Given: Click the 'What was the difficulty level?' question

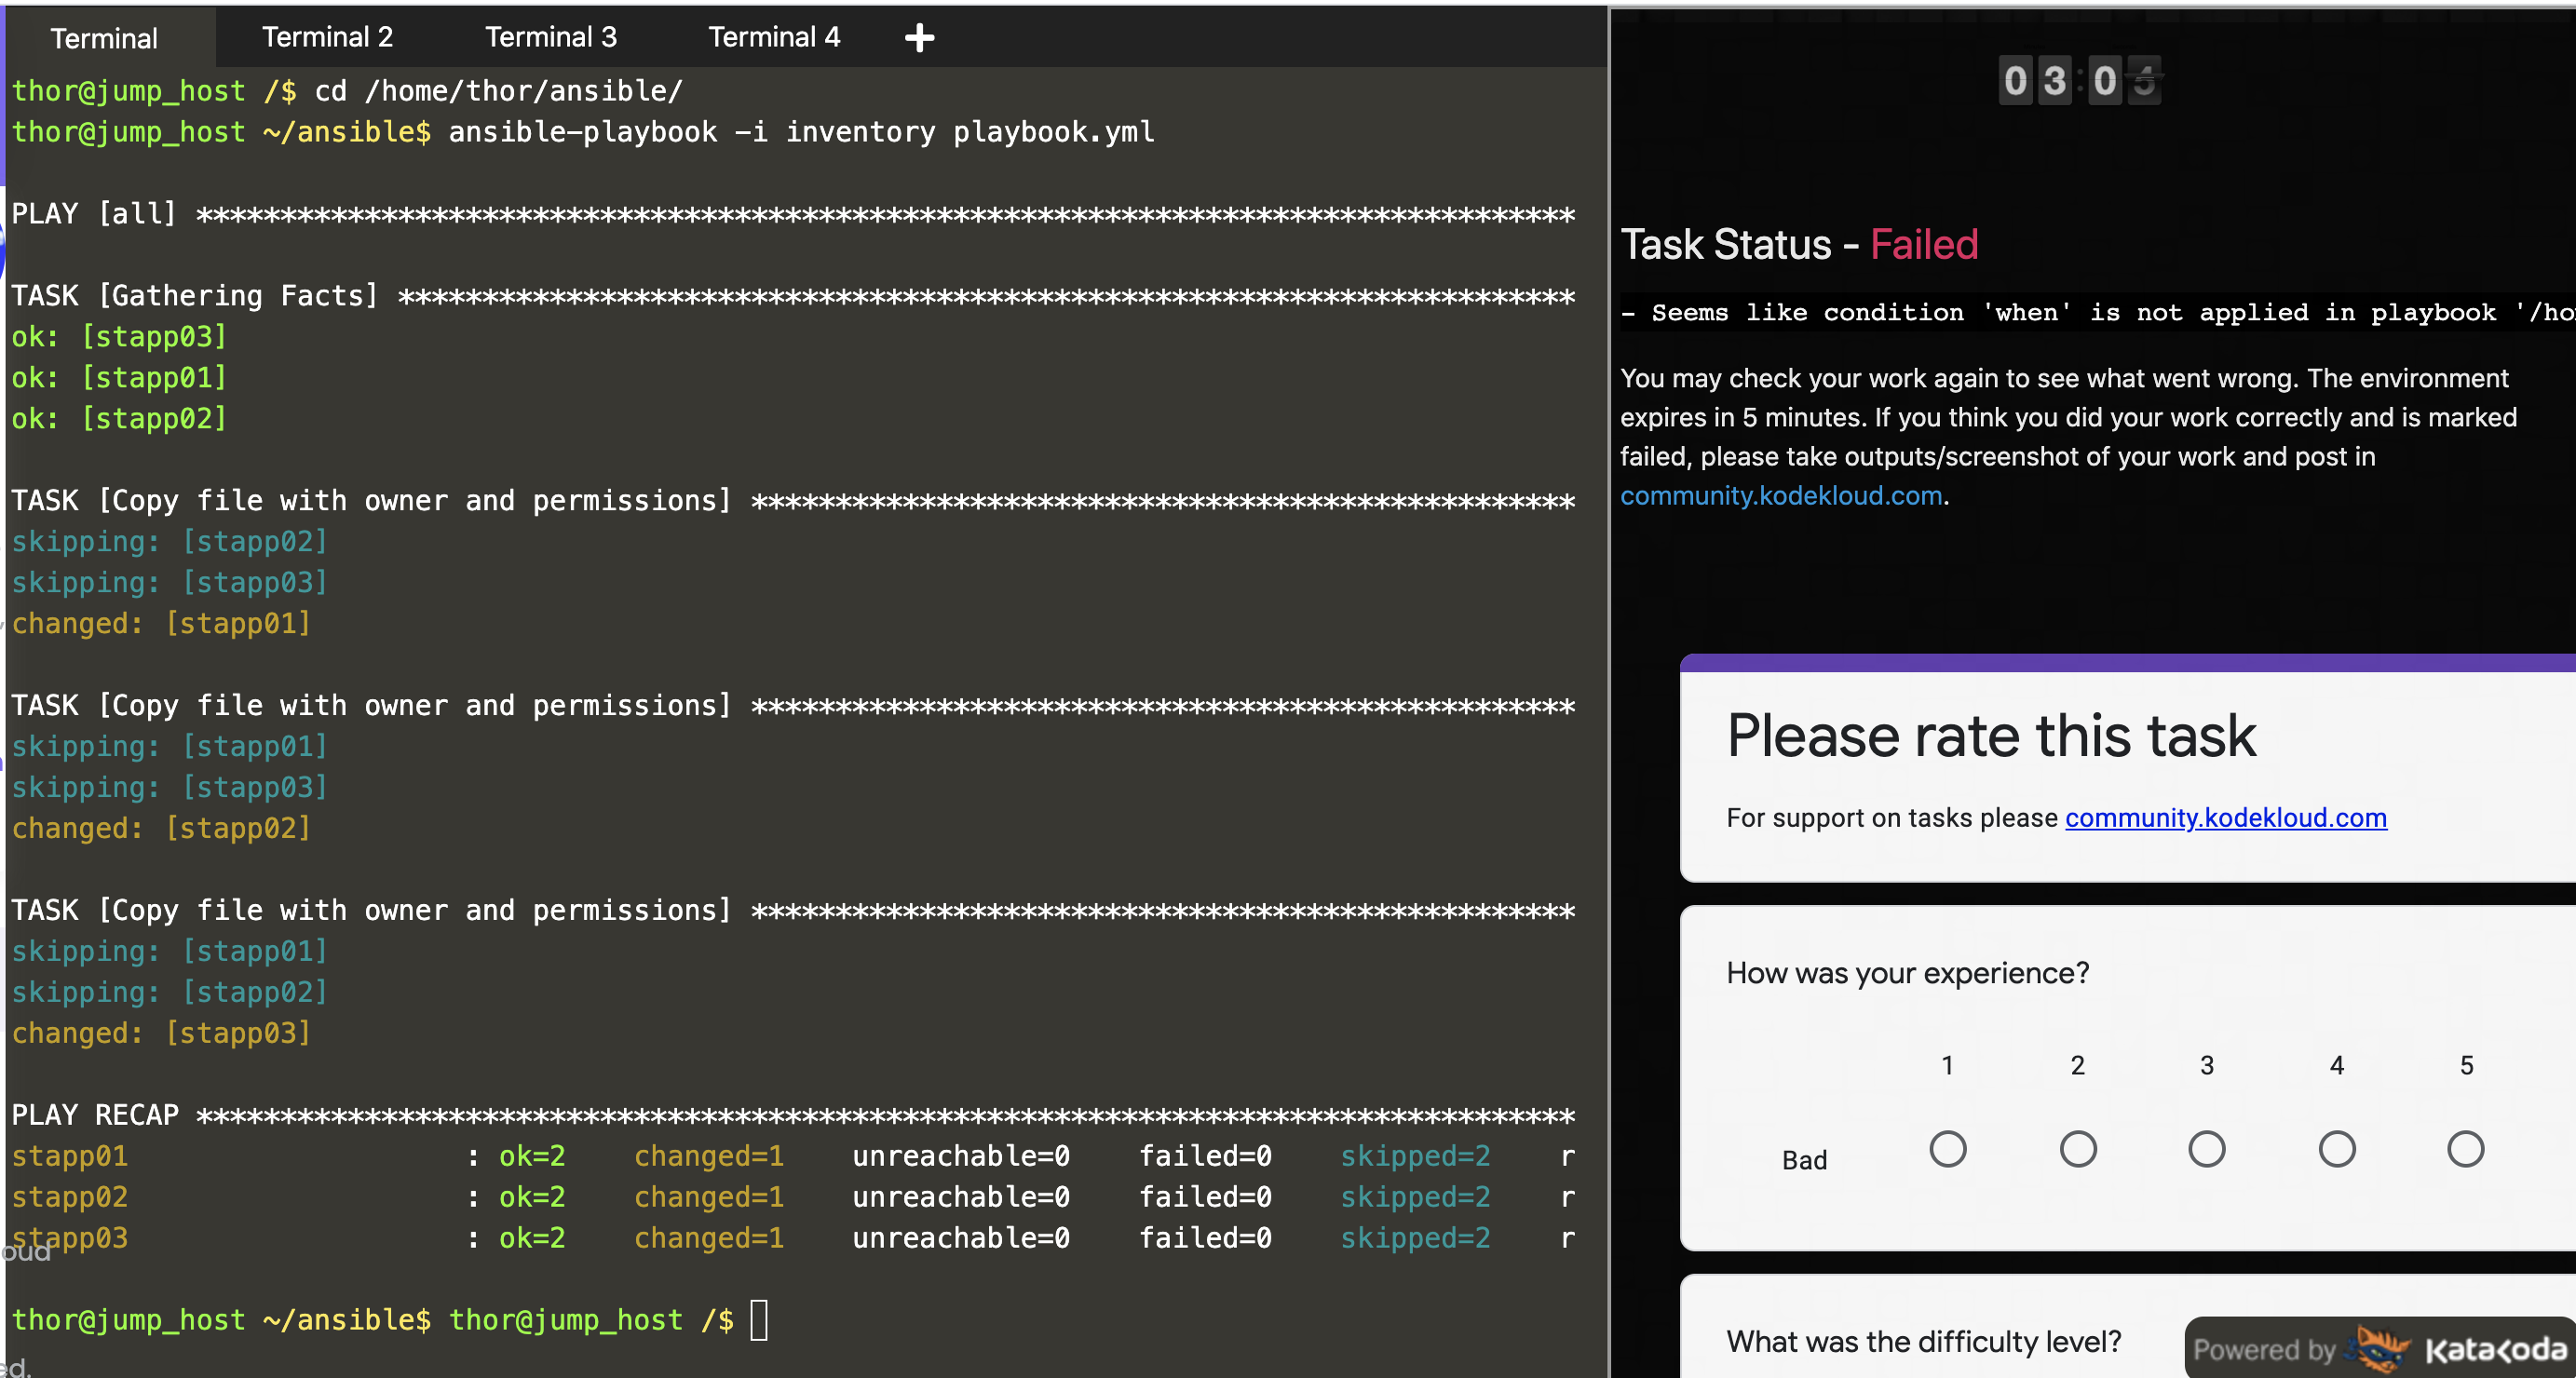Looking at the screenshot, I should (1923, 1341).
